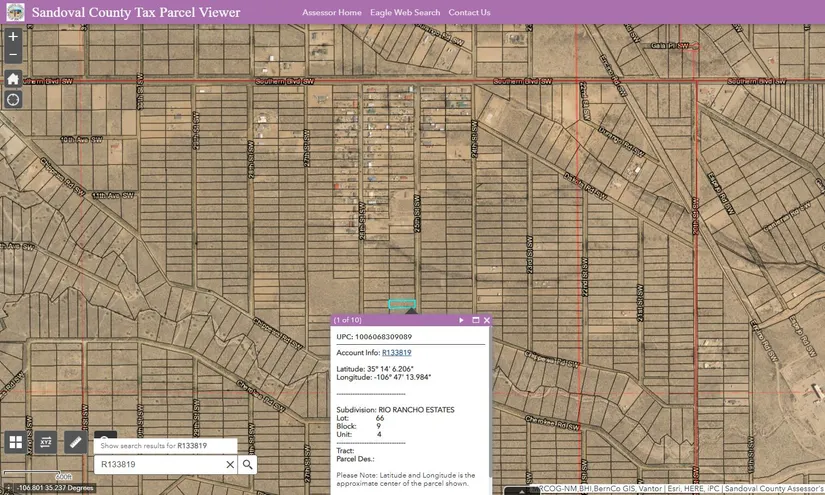
Task: Open the XYZ coordinate conversion widget
Action: coord(46,442)
